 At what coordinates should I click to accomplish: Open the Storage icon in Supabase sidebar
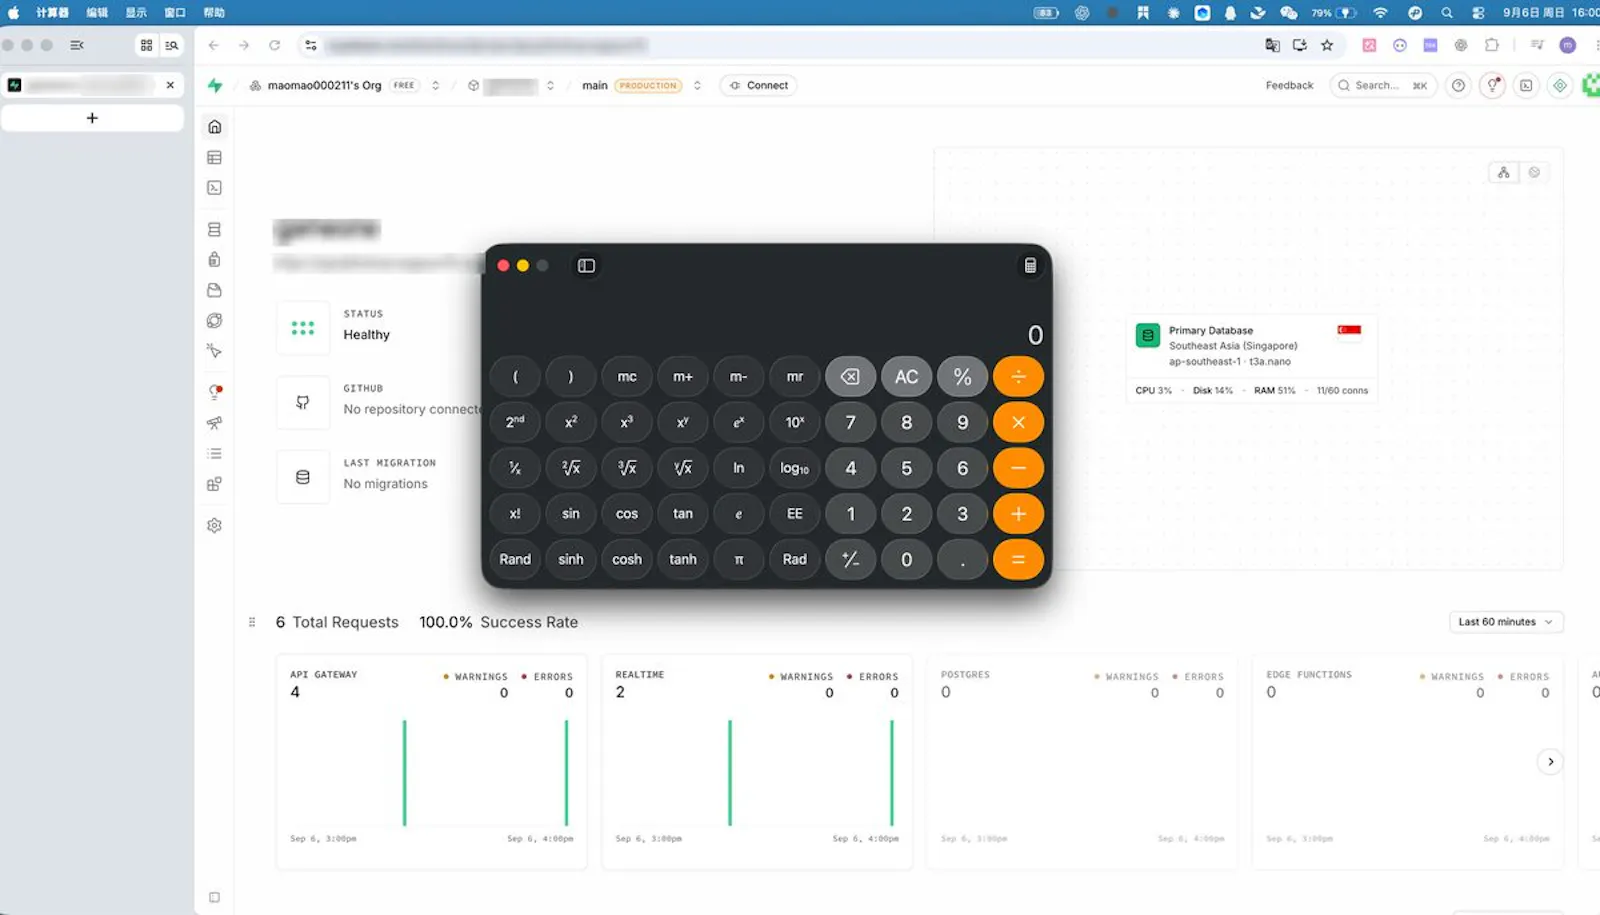coord(214,290)
